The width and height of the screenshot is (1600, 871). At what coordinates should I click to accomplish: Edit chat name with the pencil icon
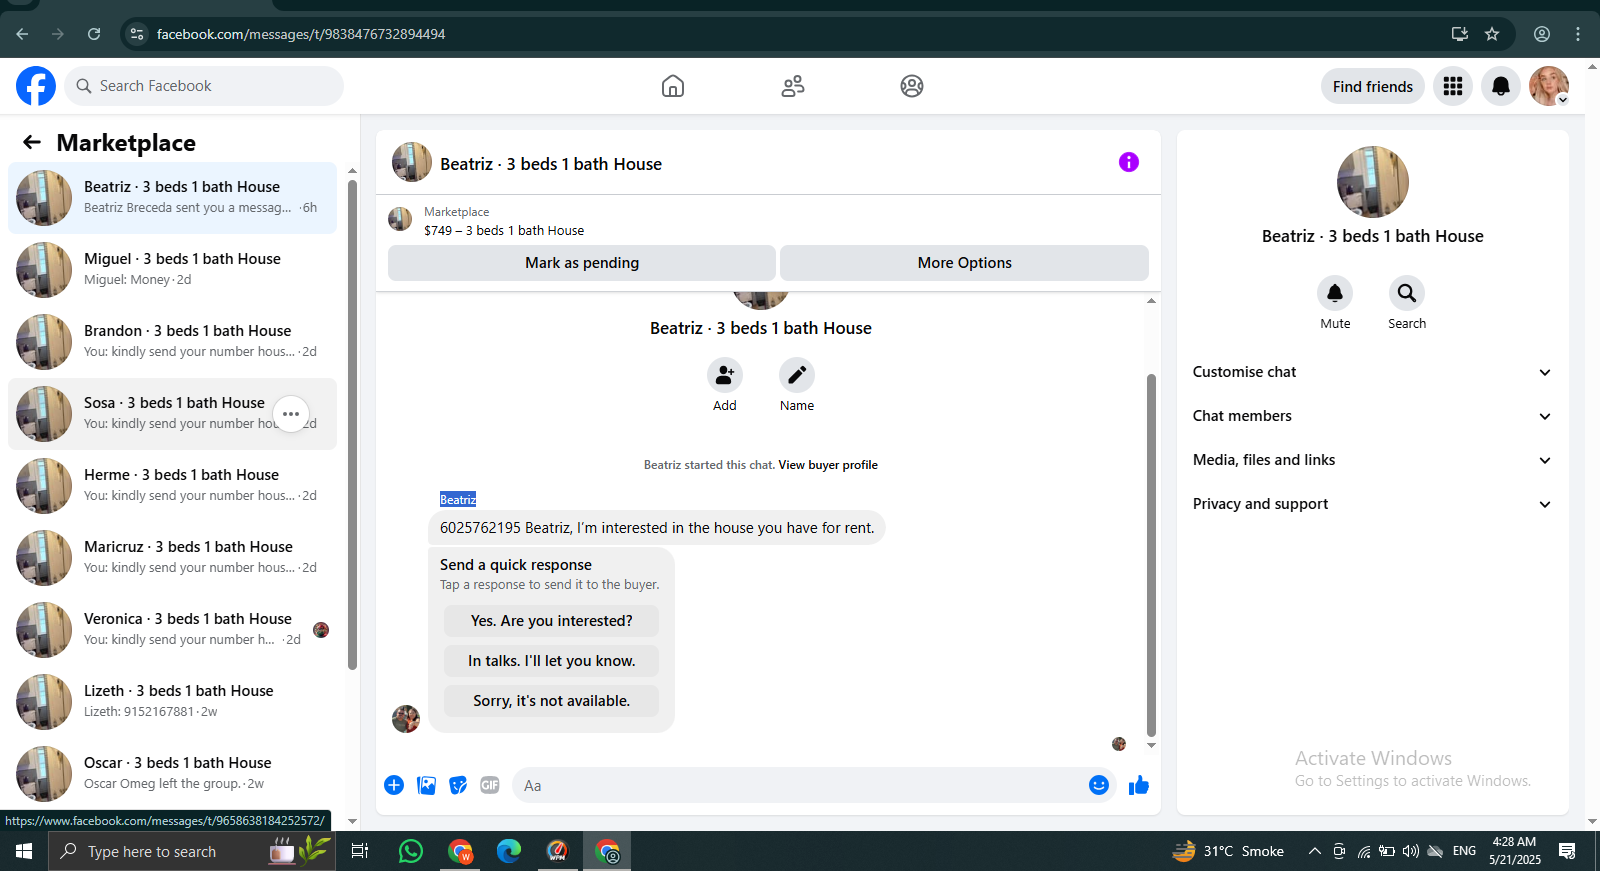[797, 375]
